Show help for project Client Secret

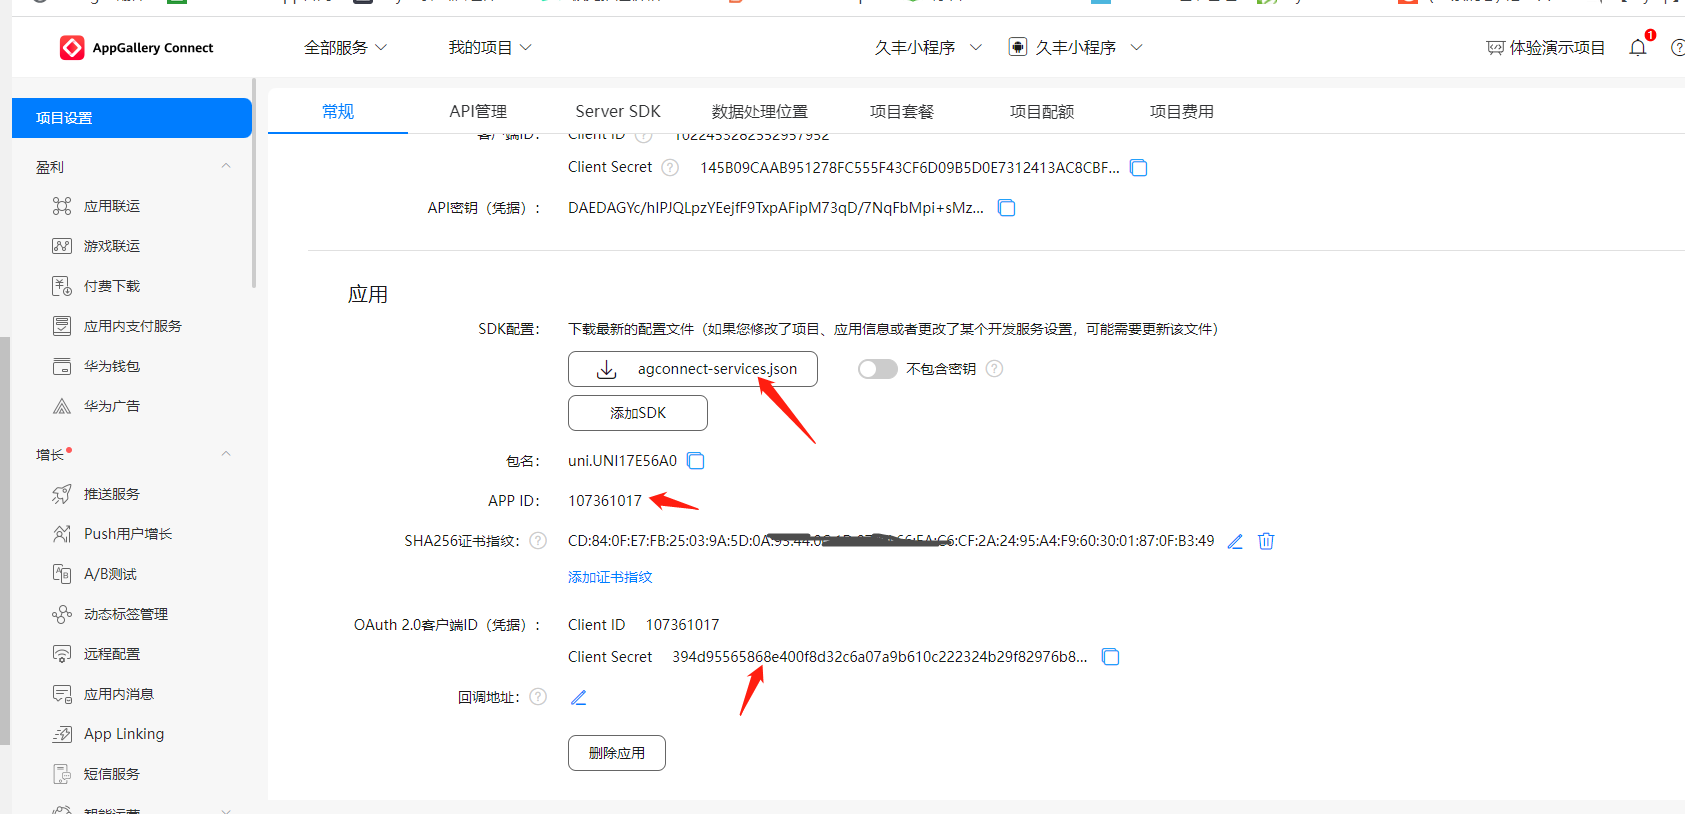[670, 168]
